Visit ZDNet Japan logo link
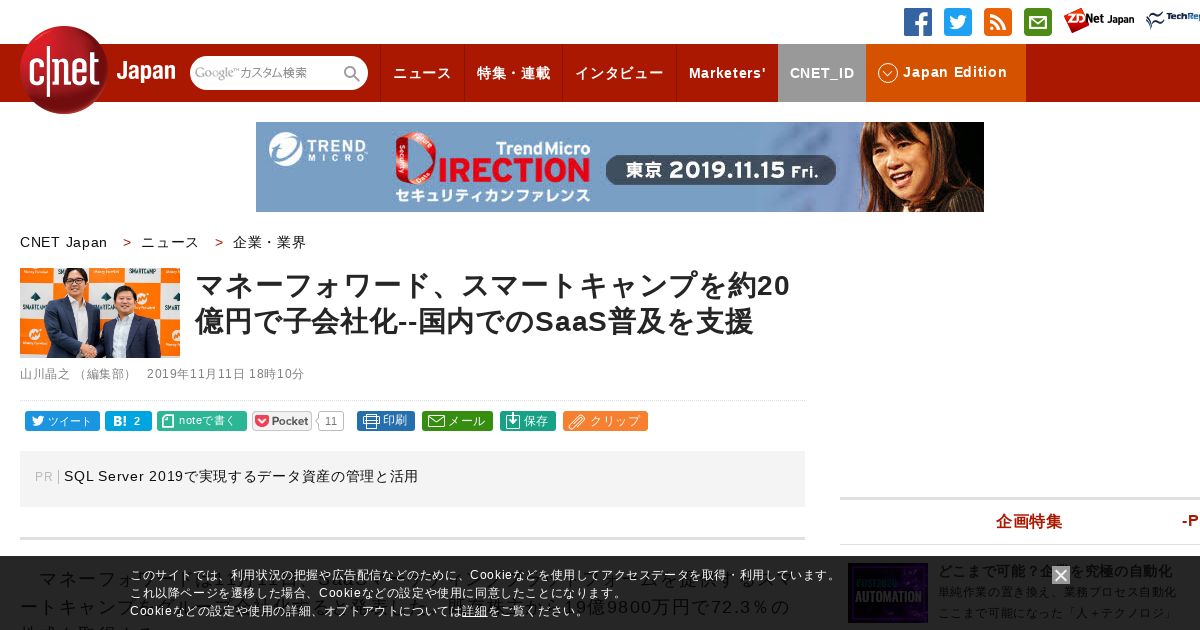Viewport: 1200px width, 630px height. (x=1099, y=20)
